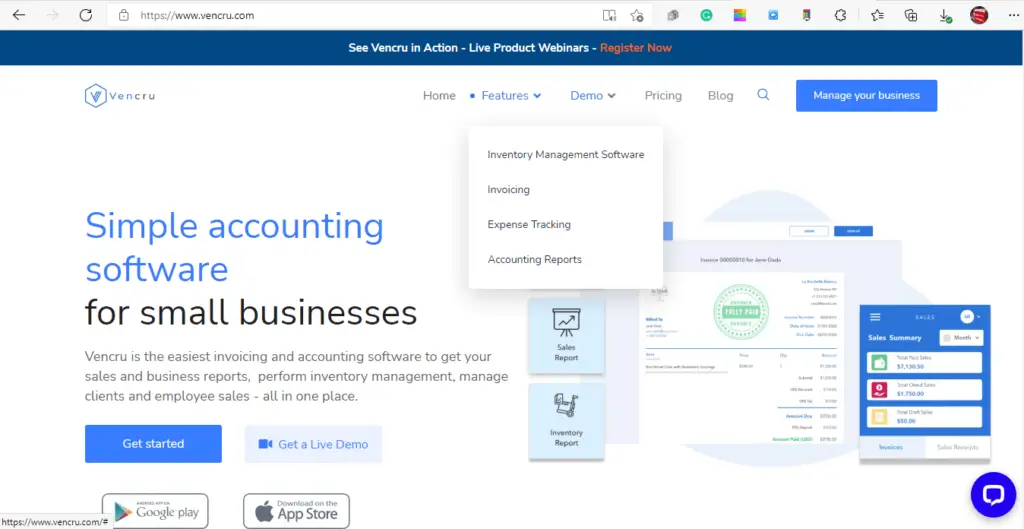The height and width of the screenshot is (529, 1024).
Task: Open the Downloads icon
Action: pos(945,16)
